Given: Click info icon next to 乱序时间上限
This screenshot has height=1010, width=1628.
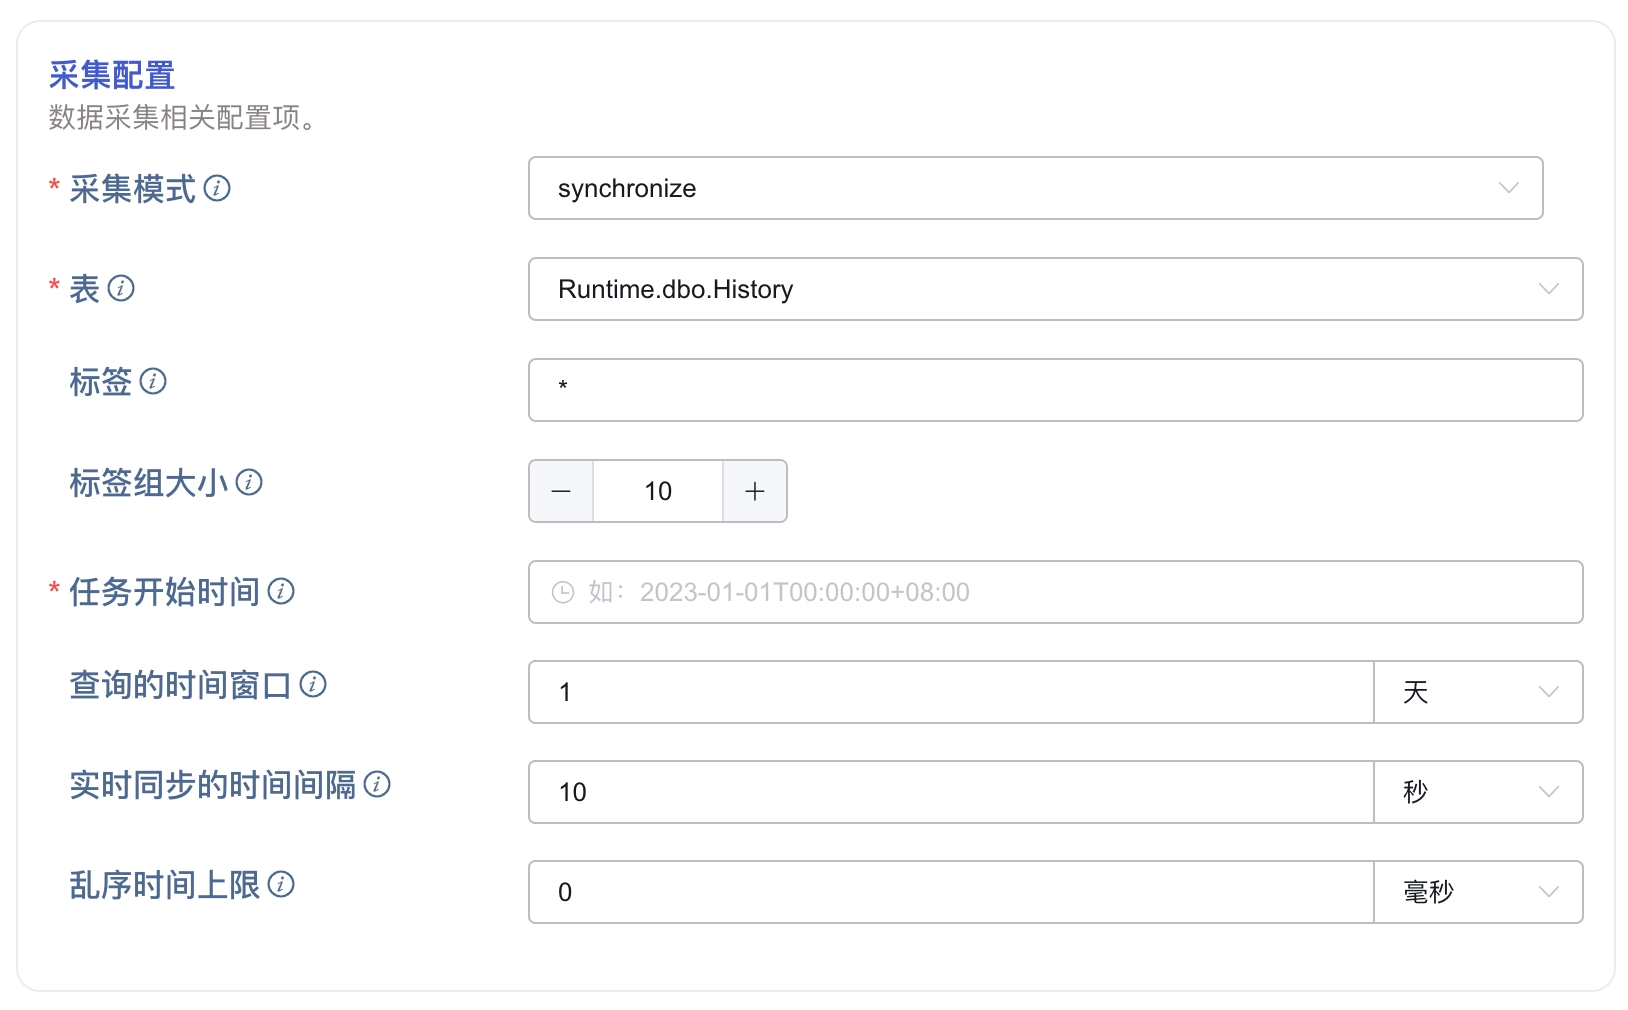Looking at the screenshot, I should click(281, 884).
